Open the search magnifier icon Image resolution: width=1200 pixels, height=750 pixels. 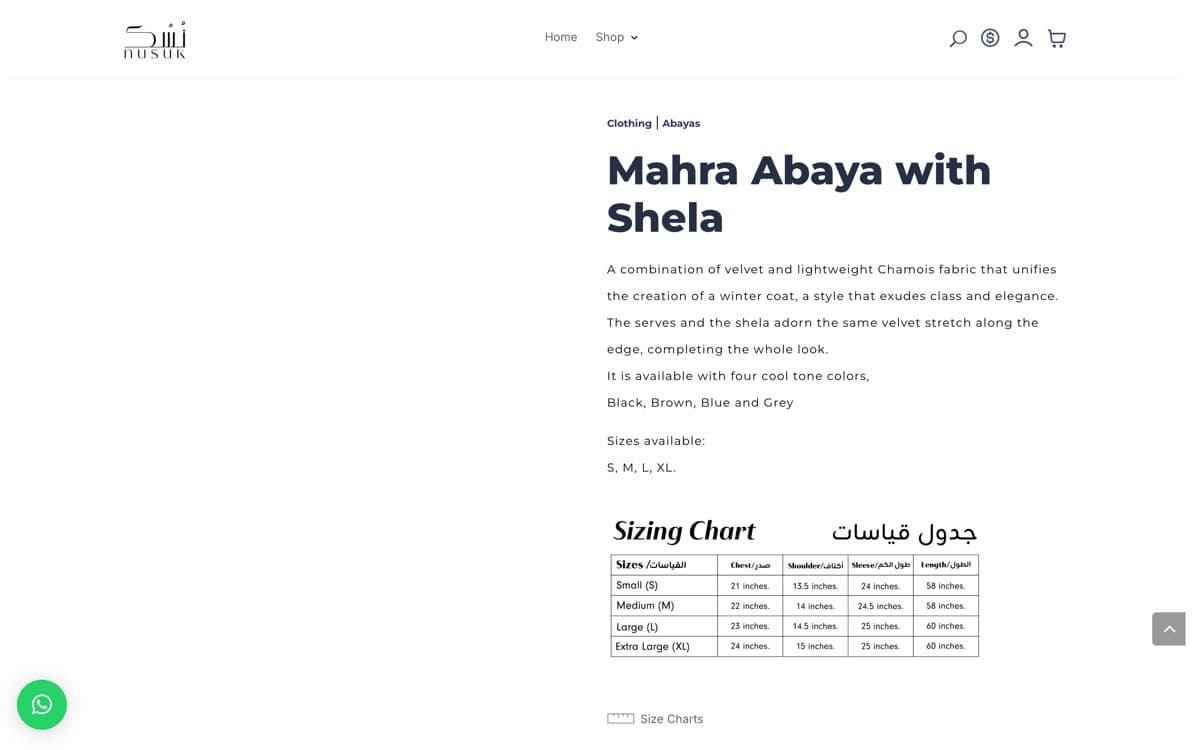(958, 38)
